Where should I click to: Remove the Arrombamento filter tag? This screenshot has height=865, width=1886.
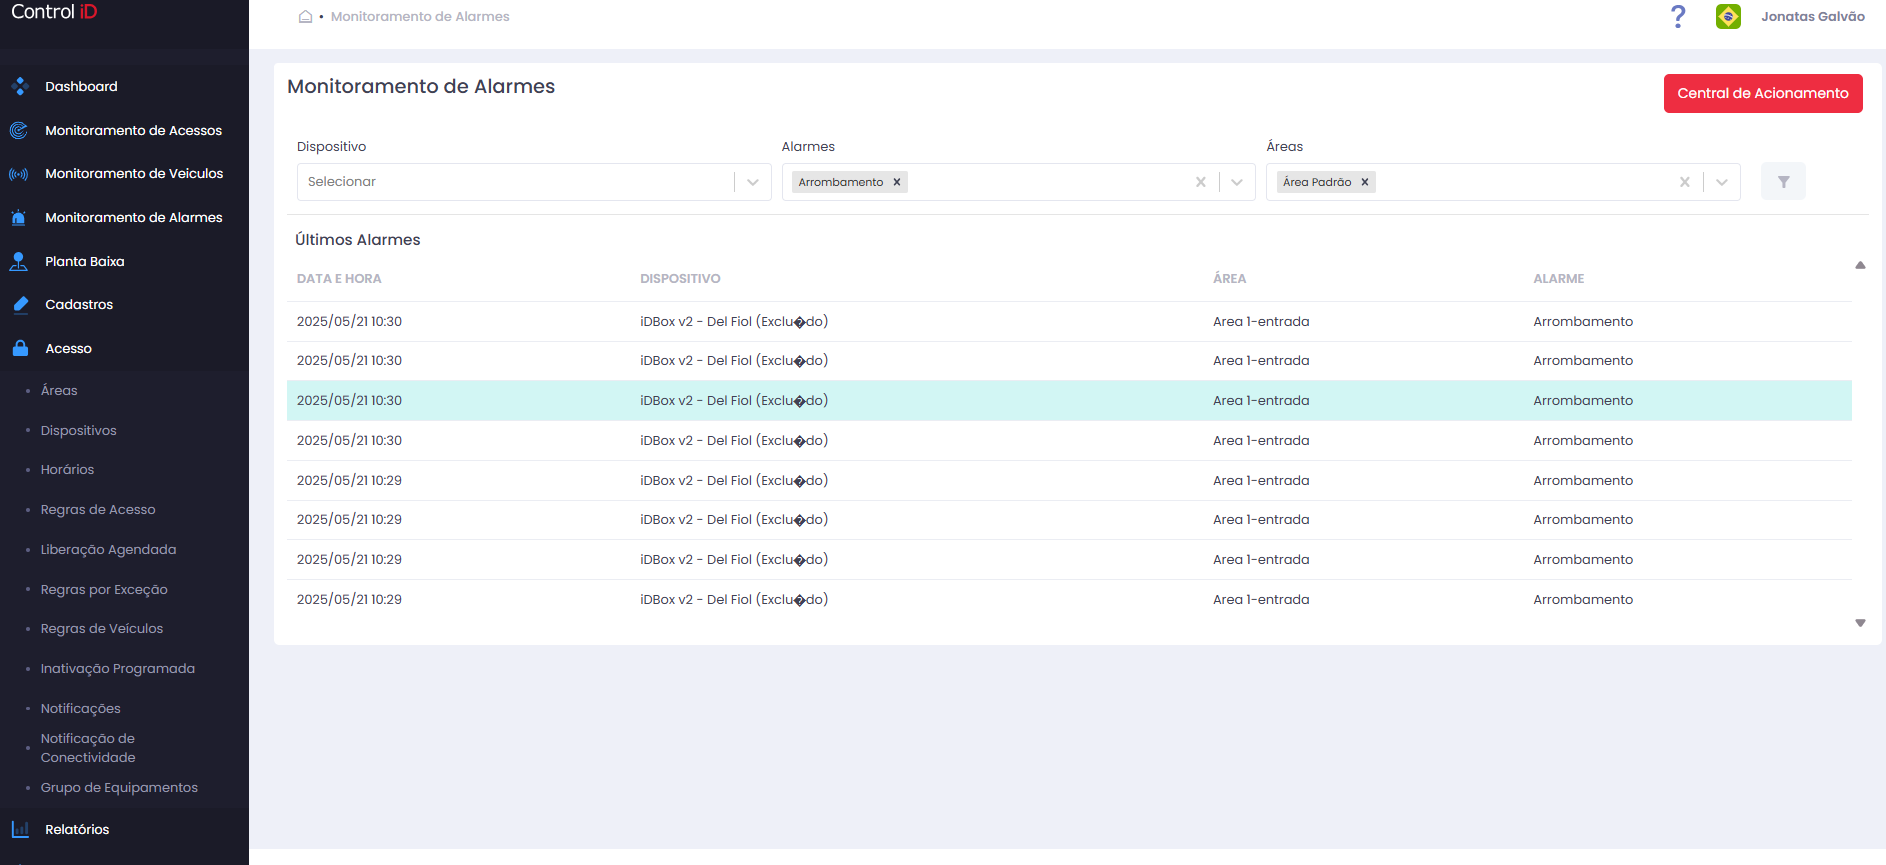(x=897, y=182)
